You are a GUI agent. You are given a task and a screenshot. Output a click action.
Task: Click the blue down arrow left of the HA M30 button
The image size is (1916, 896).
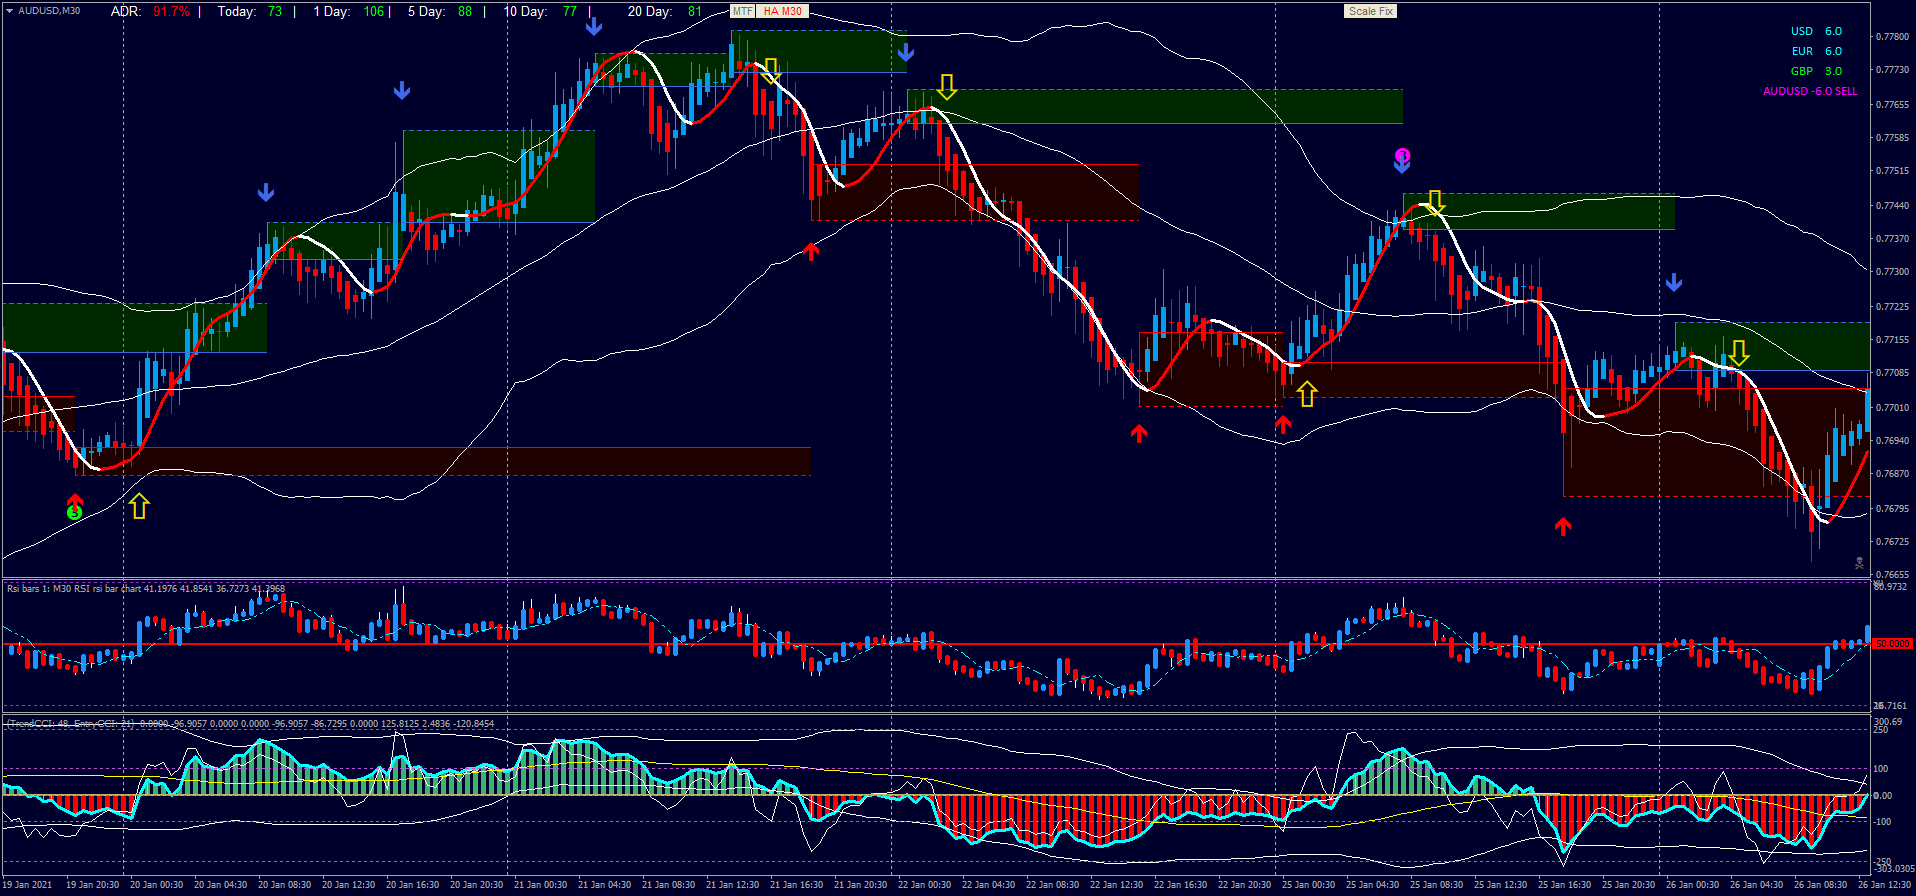(594, 26)
